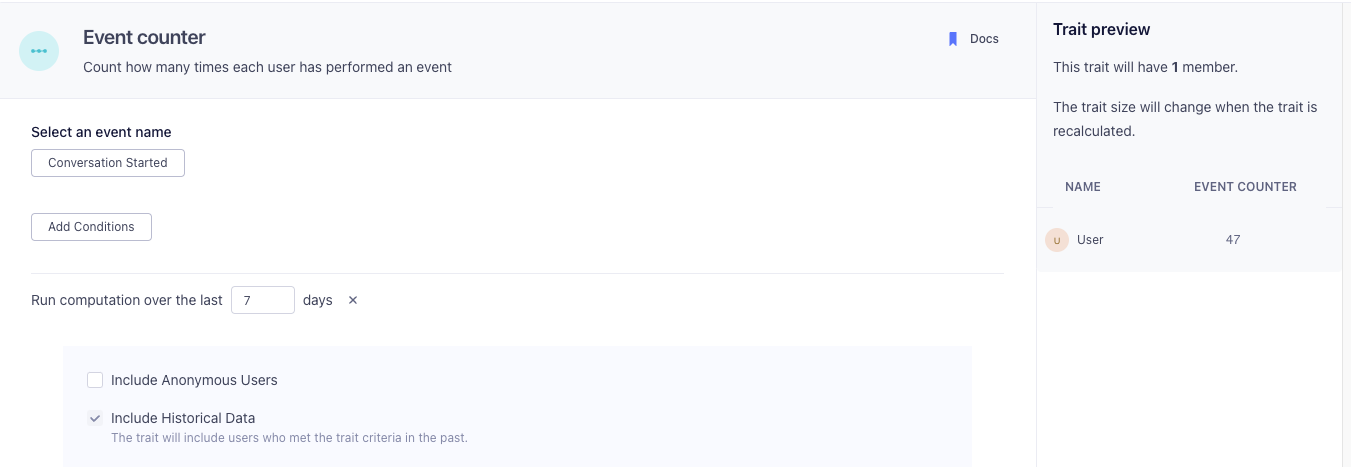The height and width of the screenshot is (467, 1351).
Task: Click the vertical scrollbar at right edge
Action: click(x=1346, y=234)
